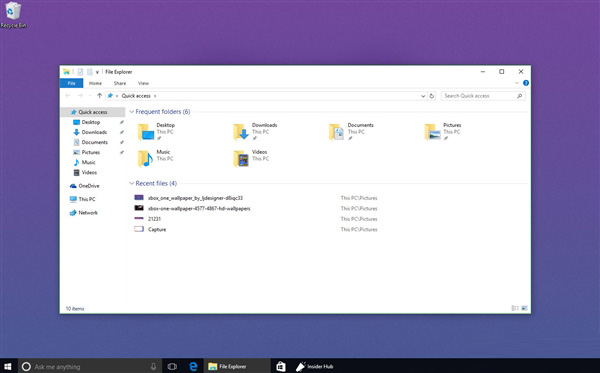Select the Music frequent folder icon
Viewport: 600px width, 373px height.
coord(146,158)
